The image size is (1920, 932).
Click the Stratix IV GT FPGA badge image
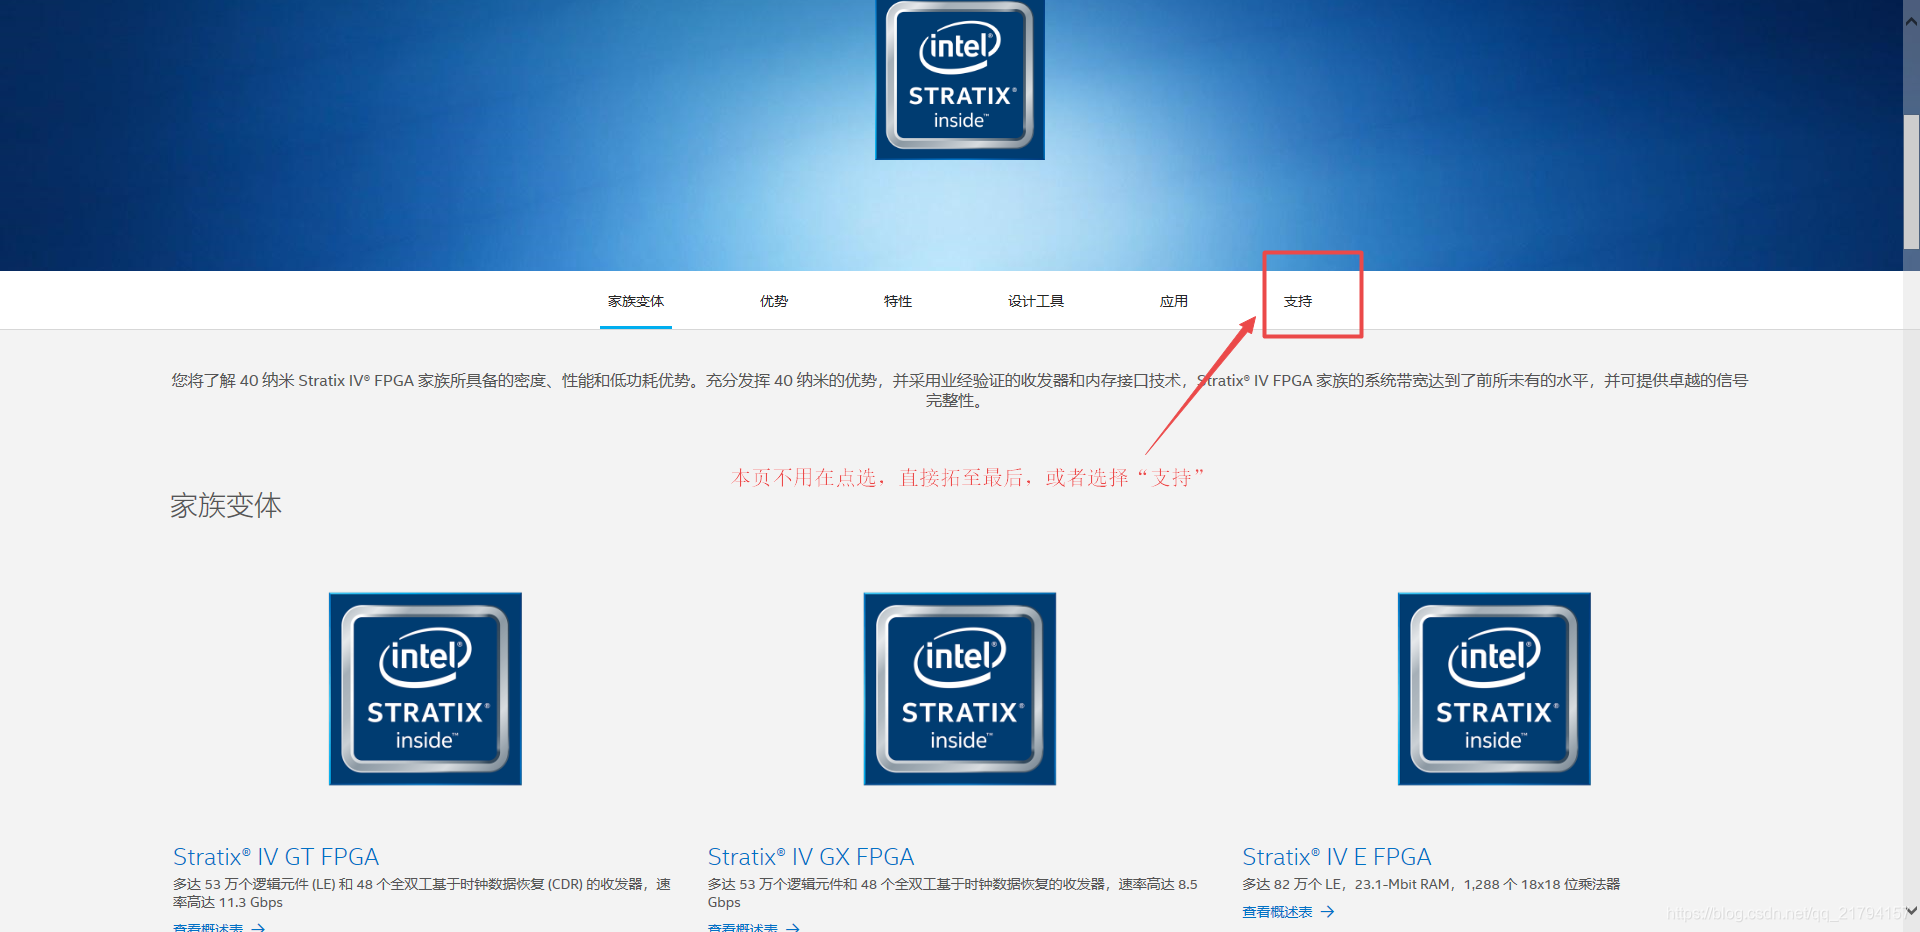[x=425, y=689]
